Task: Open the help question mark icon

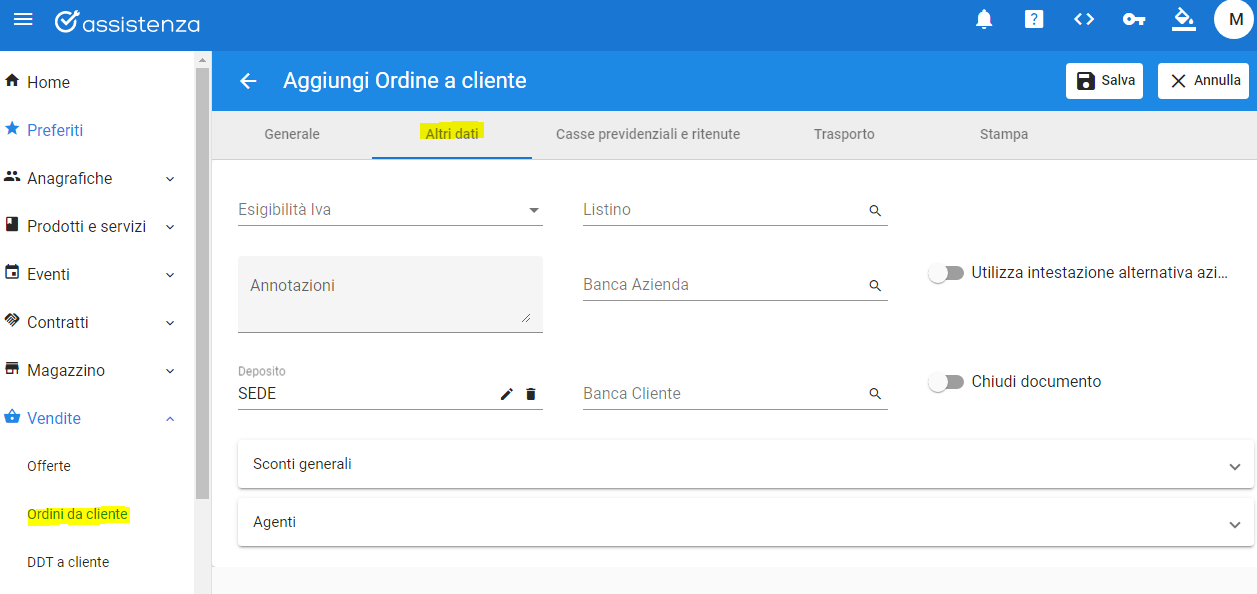Action: click(x=1034, y=20)
